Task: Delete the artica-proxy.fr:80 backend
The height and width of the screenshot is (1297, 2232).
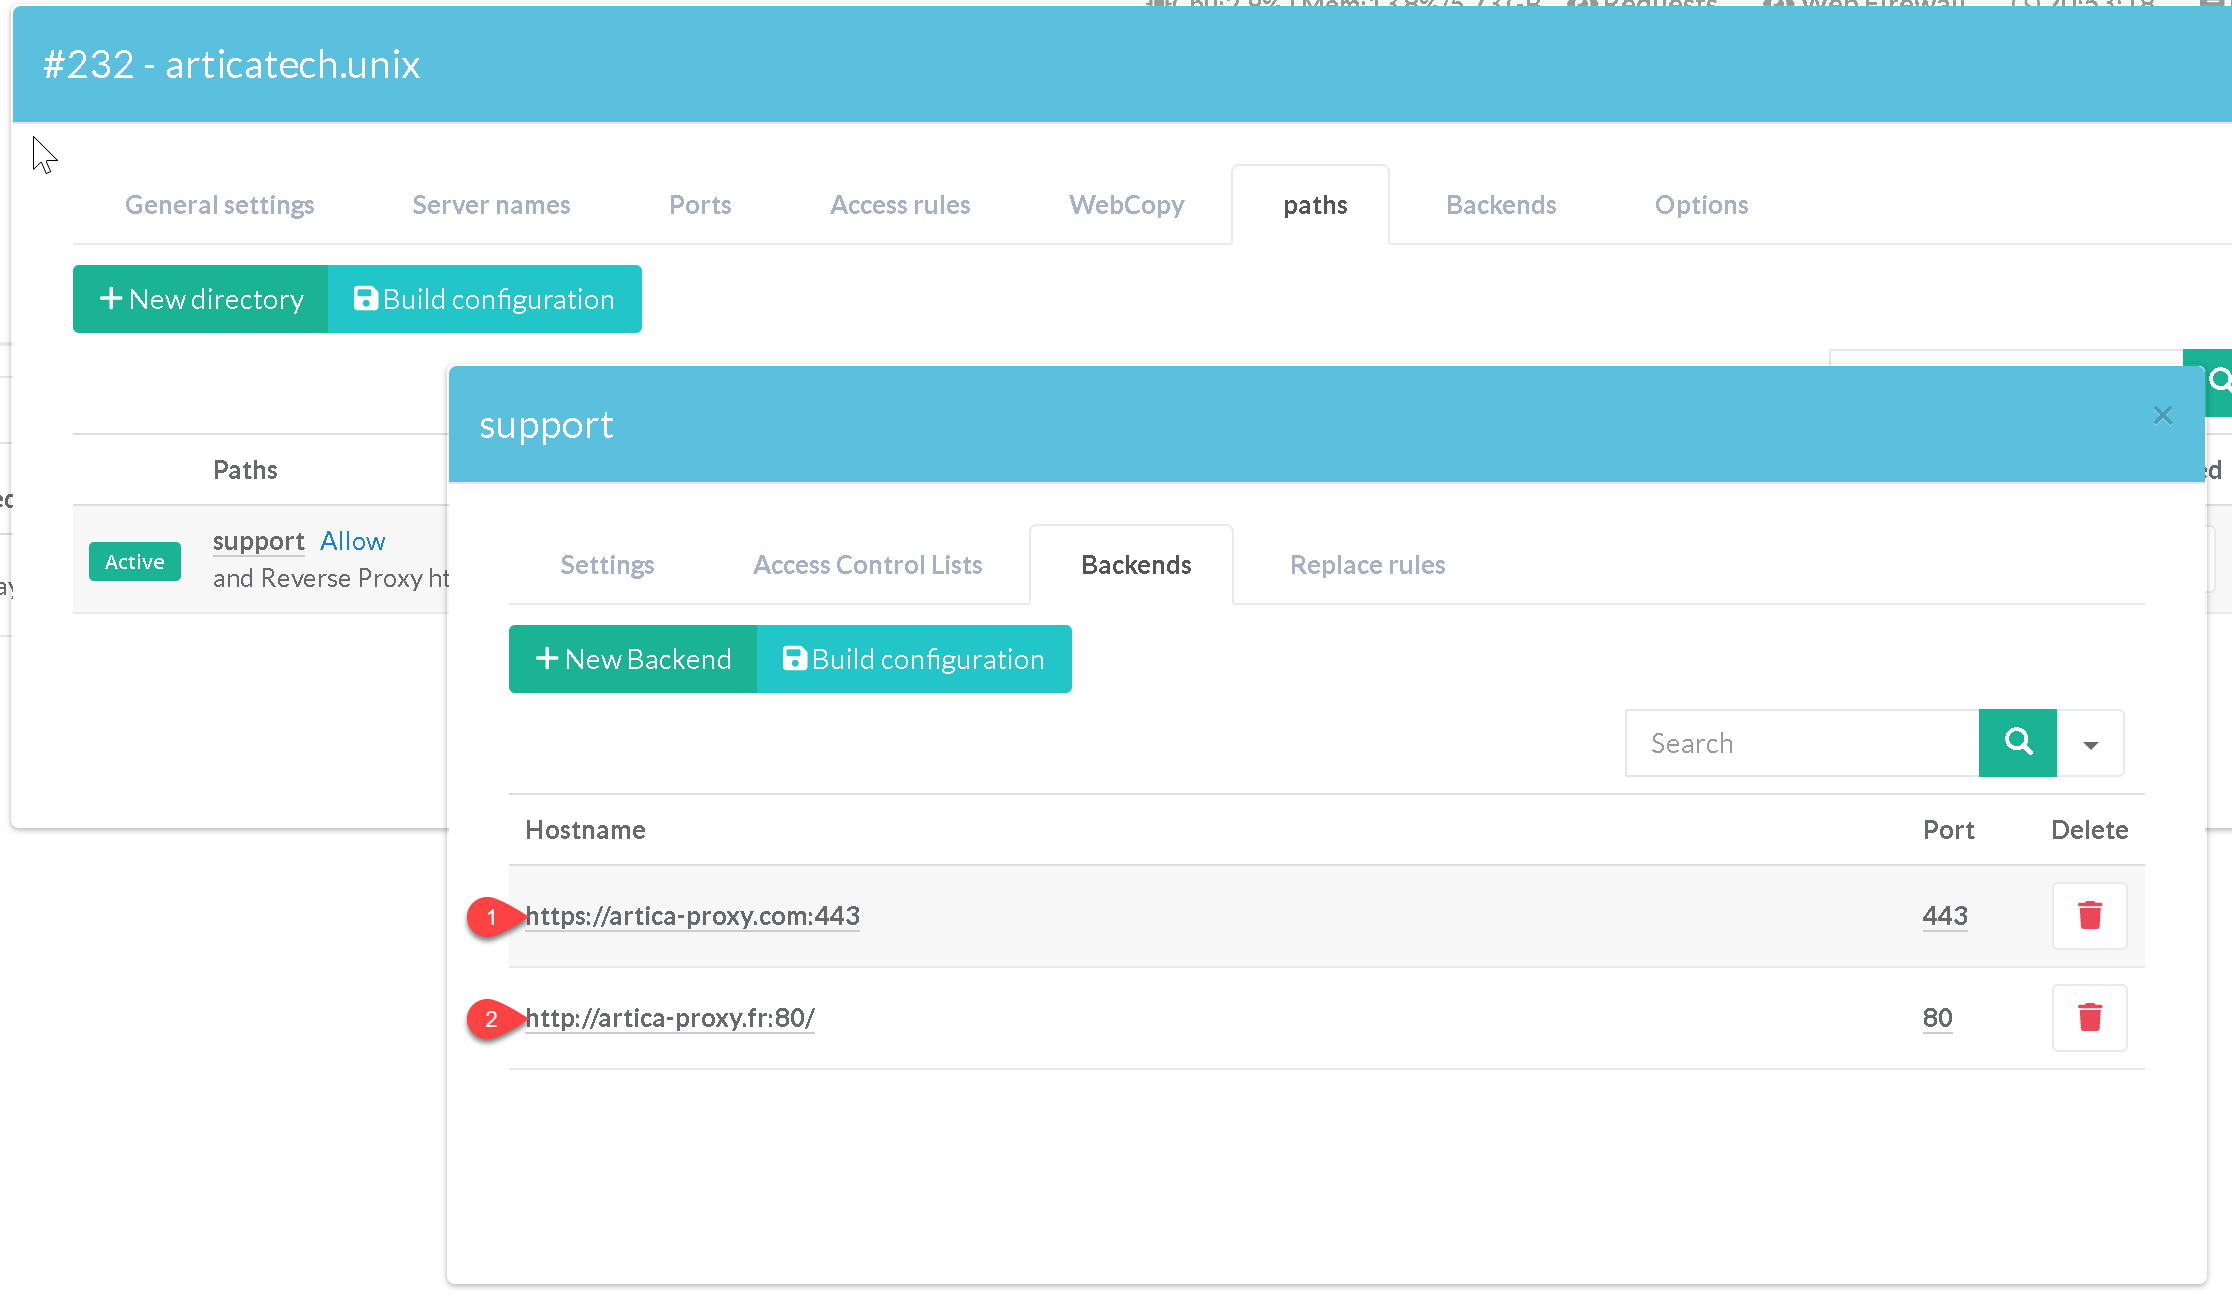Action: 2089,1017
